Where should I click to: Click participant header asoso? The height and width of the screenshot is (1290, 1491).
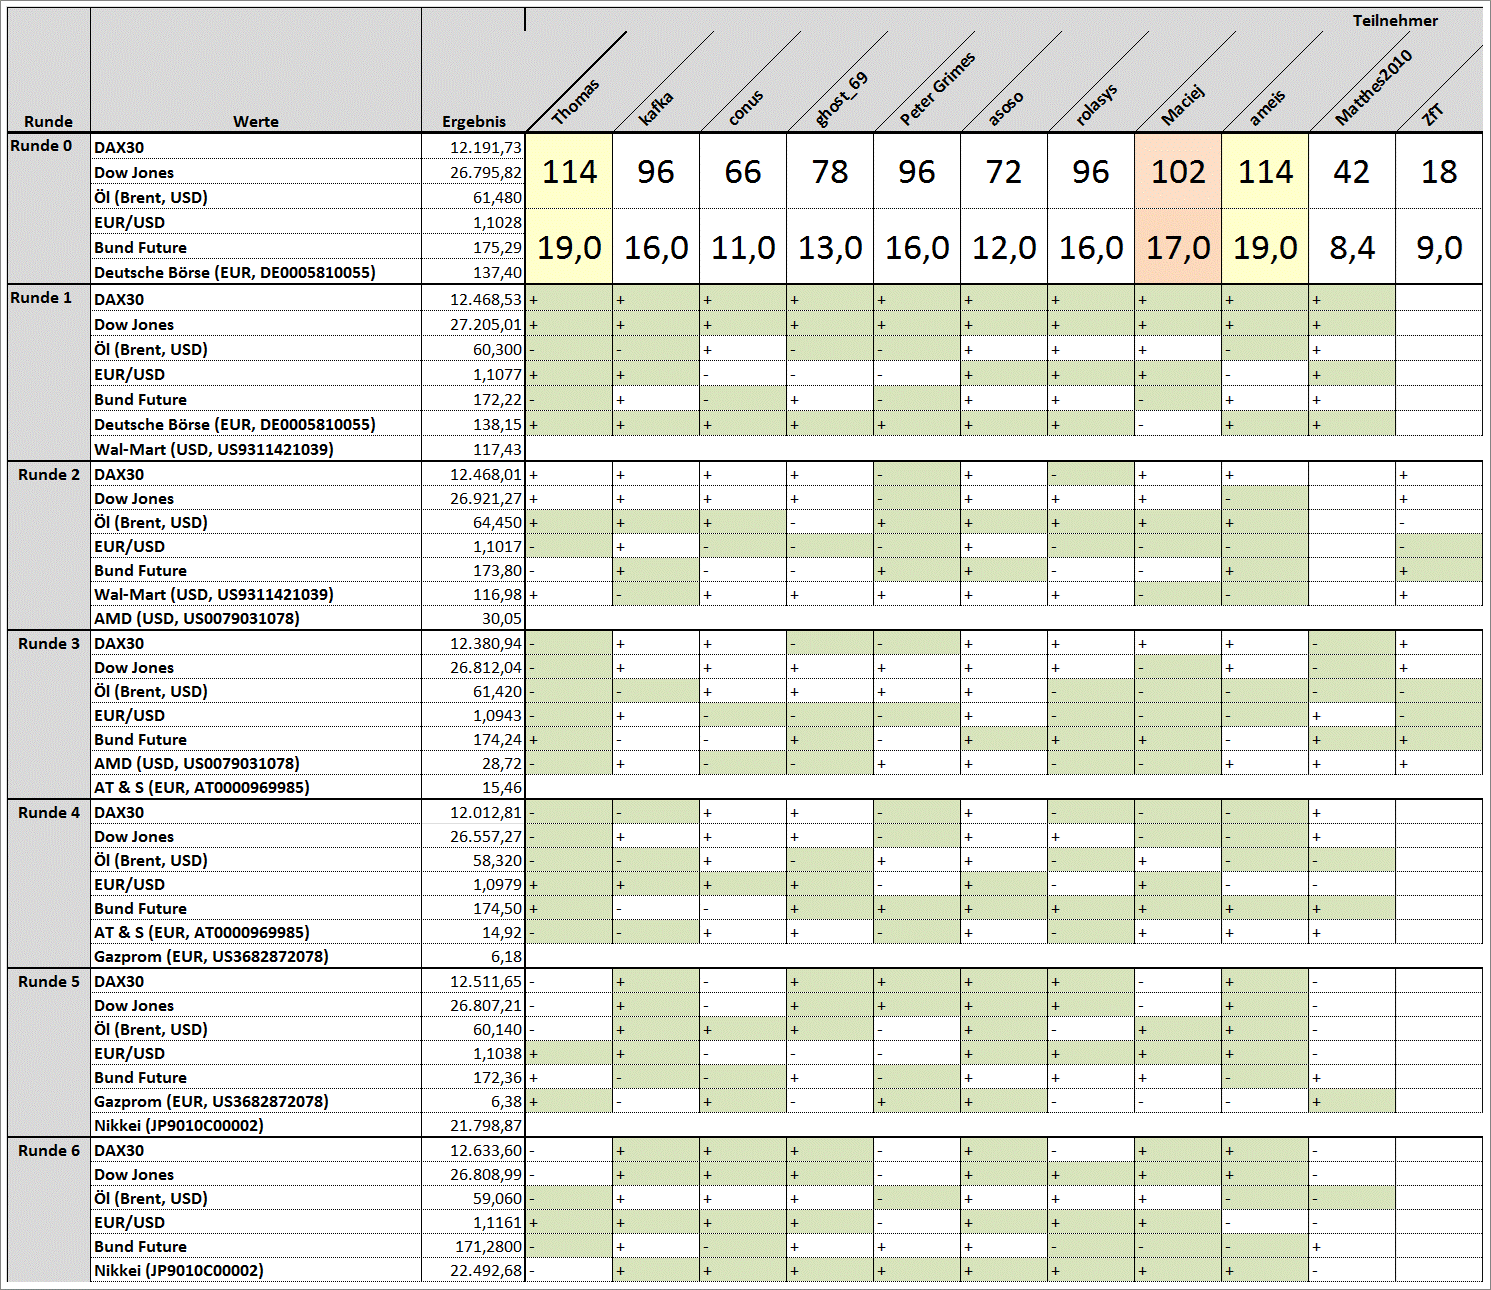coord(1005,108)
